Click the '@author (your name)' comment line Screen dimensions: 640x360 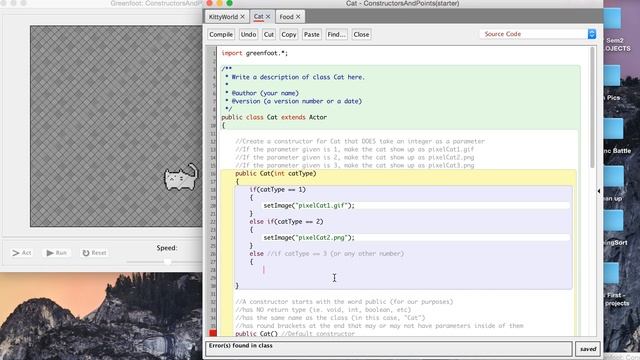(x=265, y=93)
